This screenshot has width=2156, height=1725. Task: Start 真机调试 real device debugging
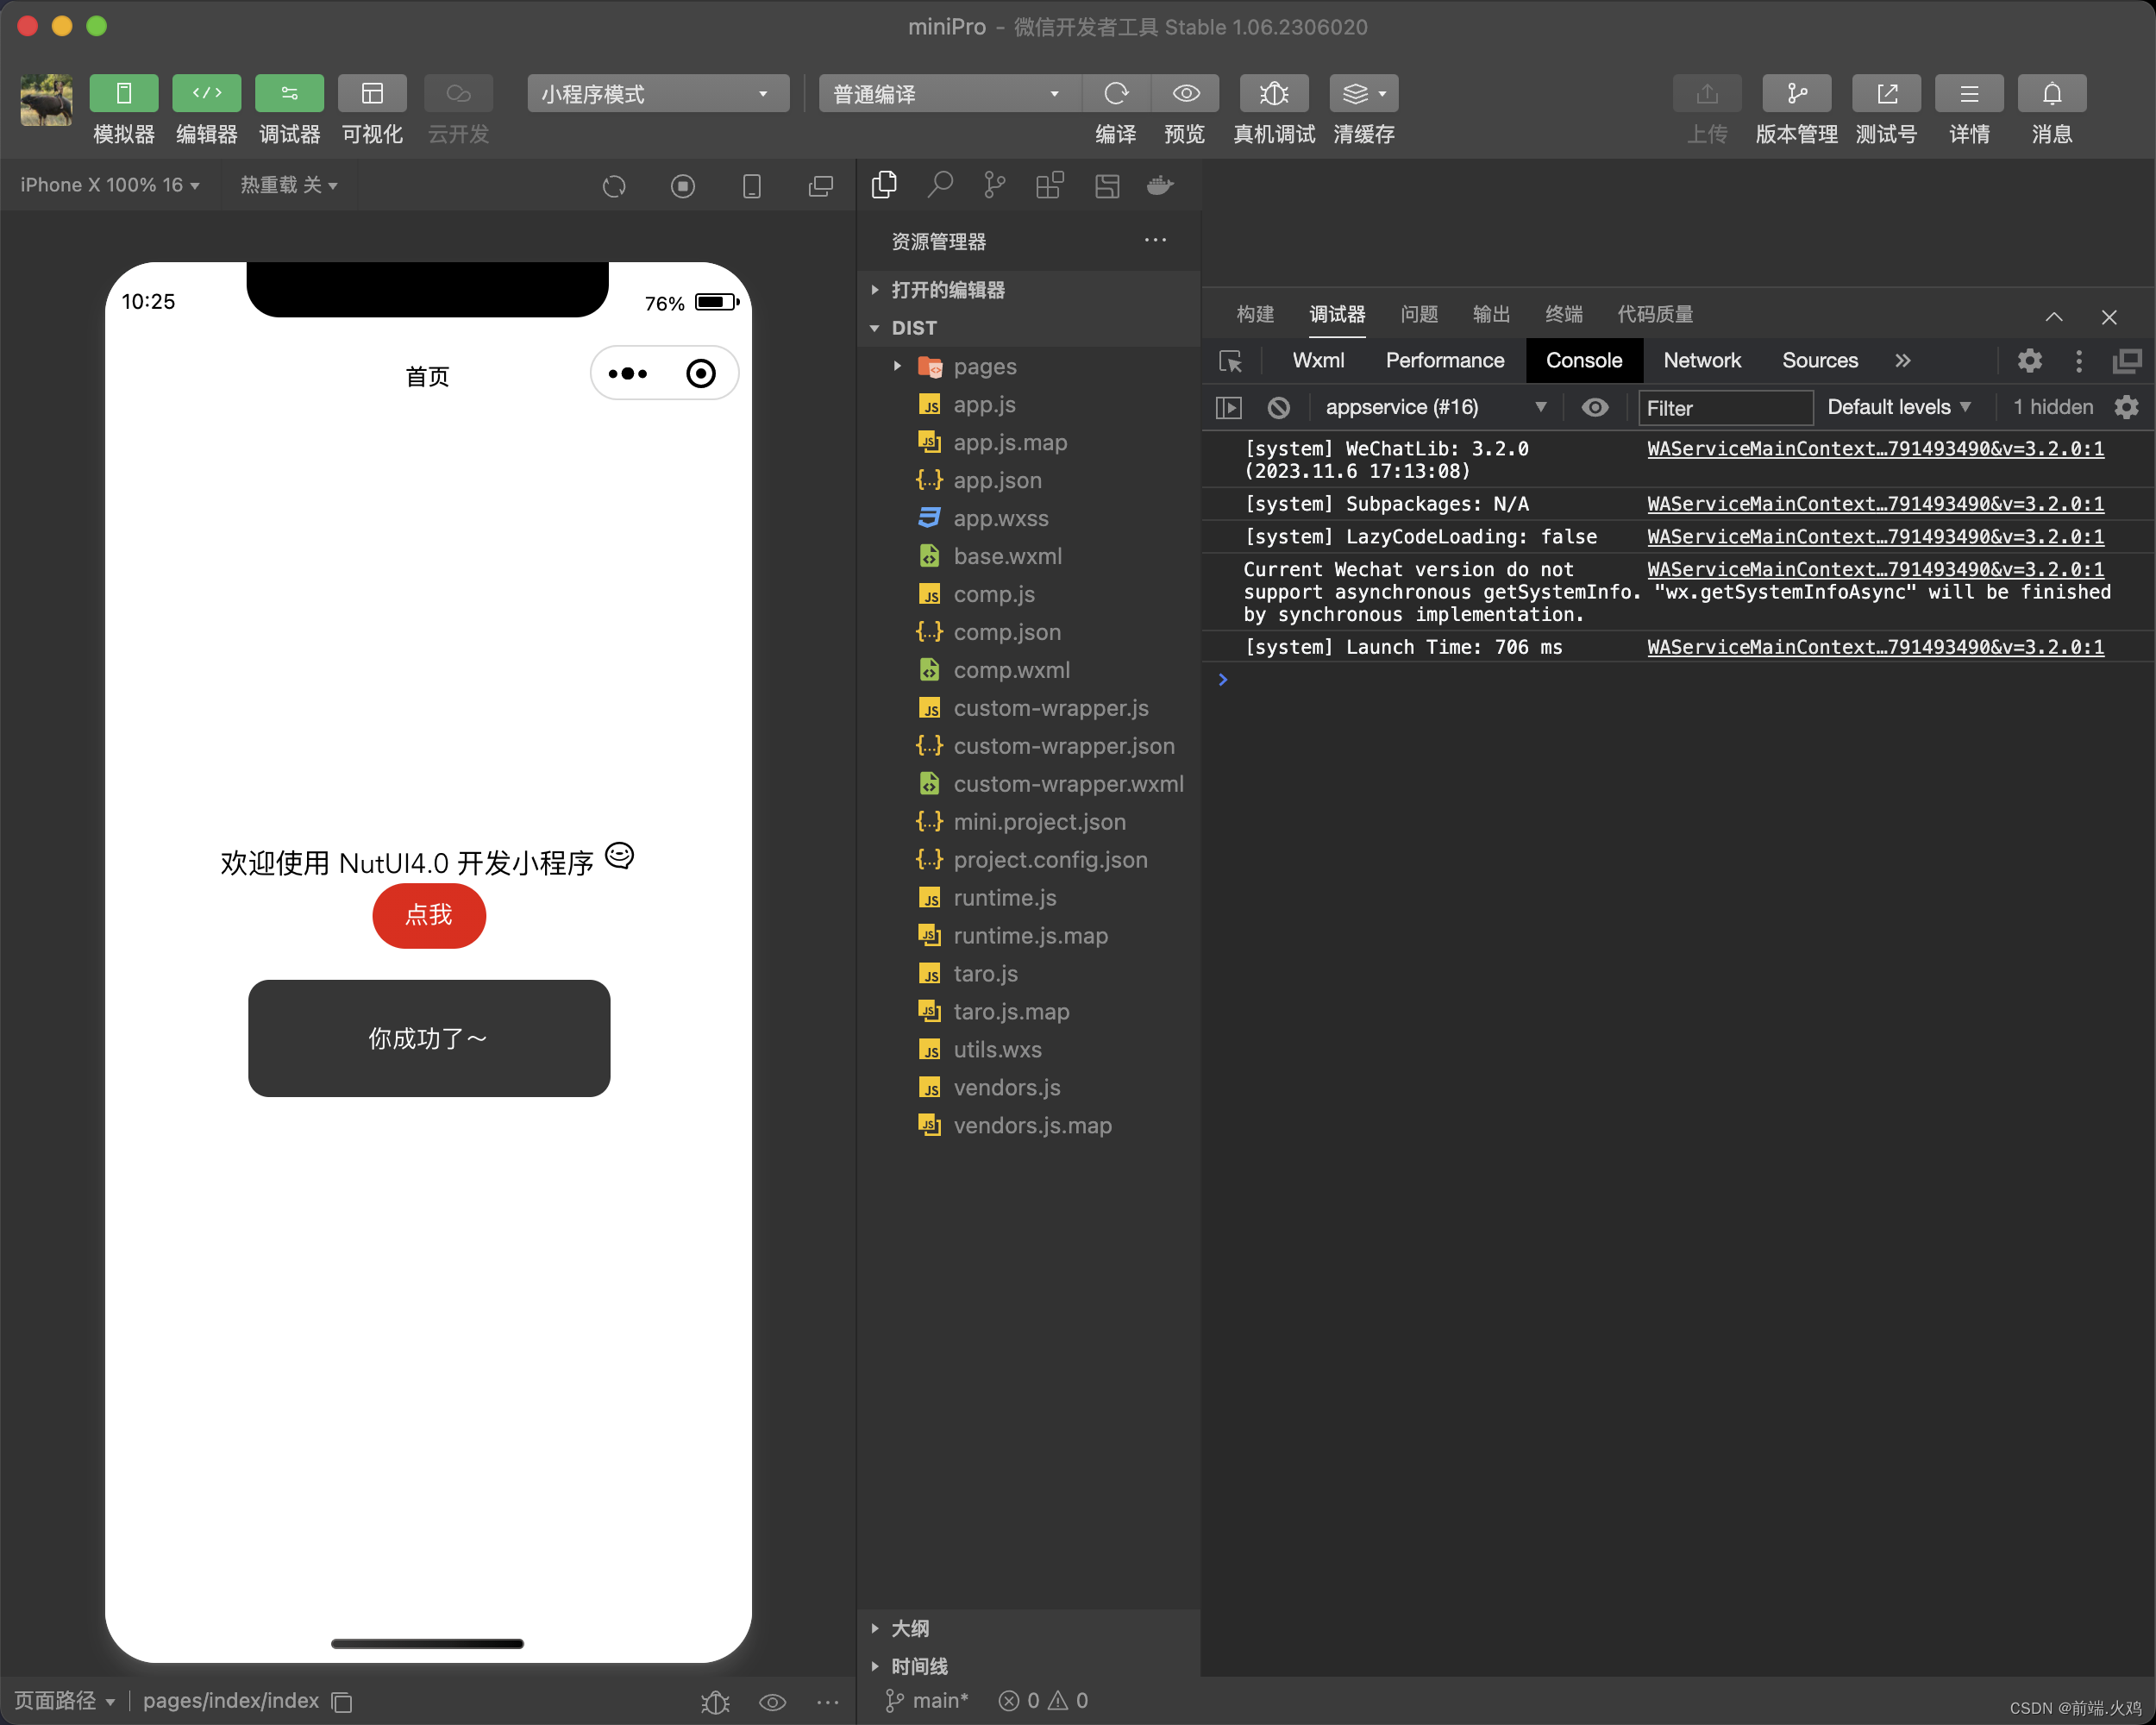click(1273, 94)
